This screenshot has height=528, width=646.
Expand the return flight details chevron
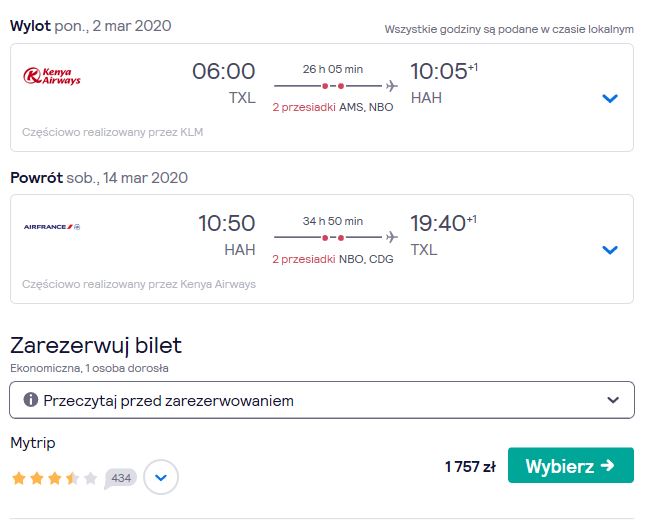(610, 250)
